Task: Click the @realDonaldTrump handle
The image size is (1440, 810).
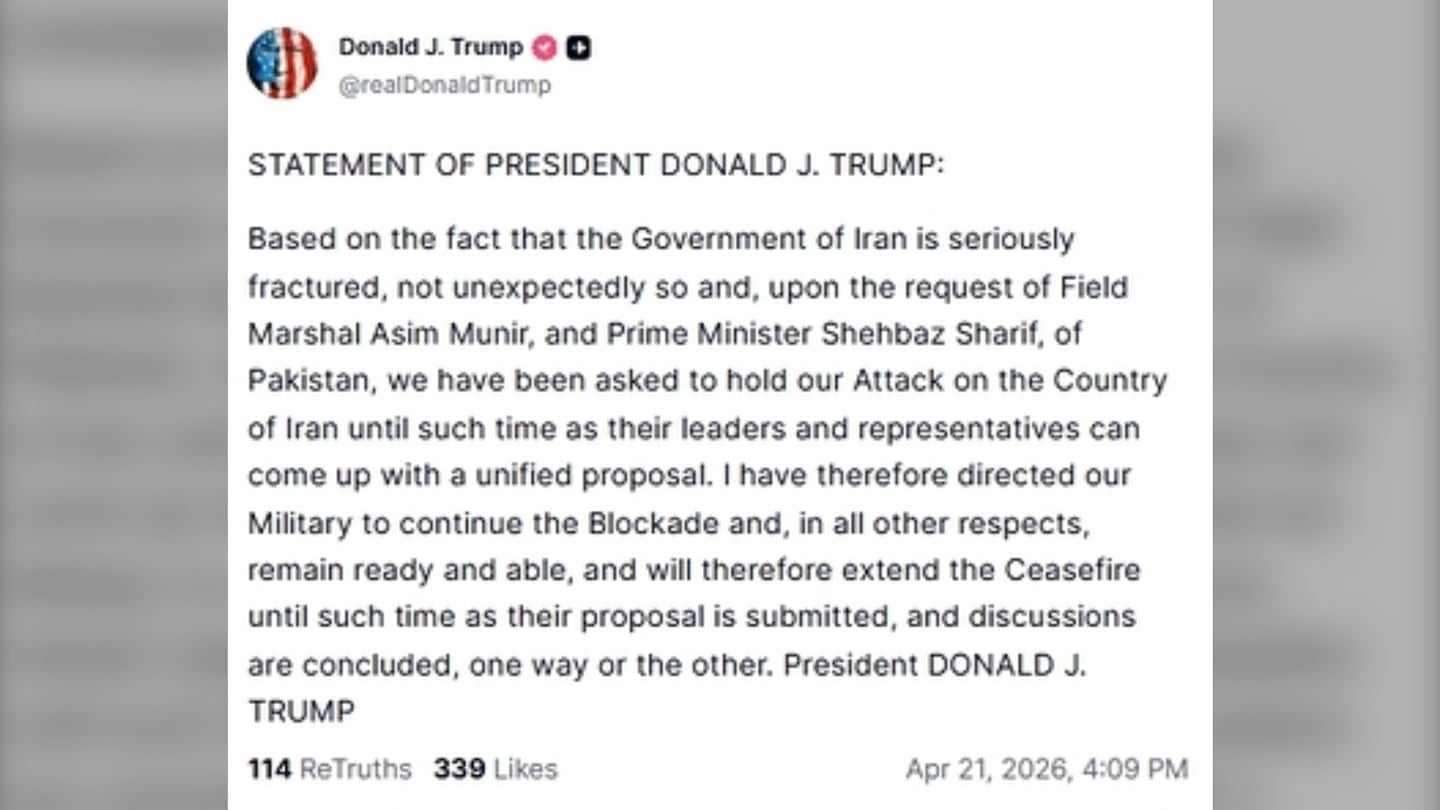Action: coord(444,85)
